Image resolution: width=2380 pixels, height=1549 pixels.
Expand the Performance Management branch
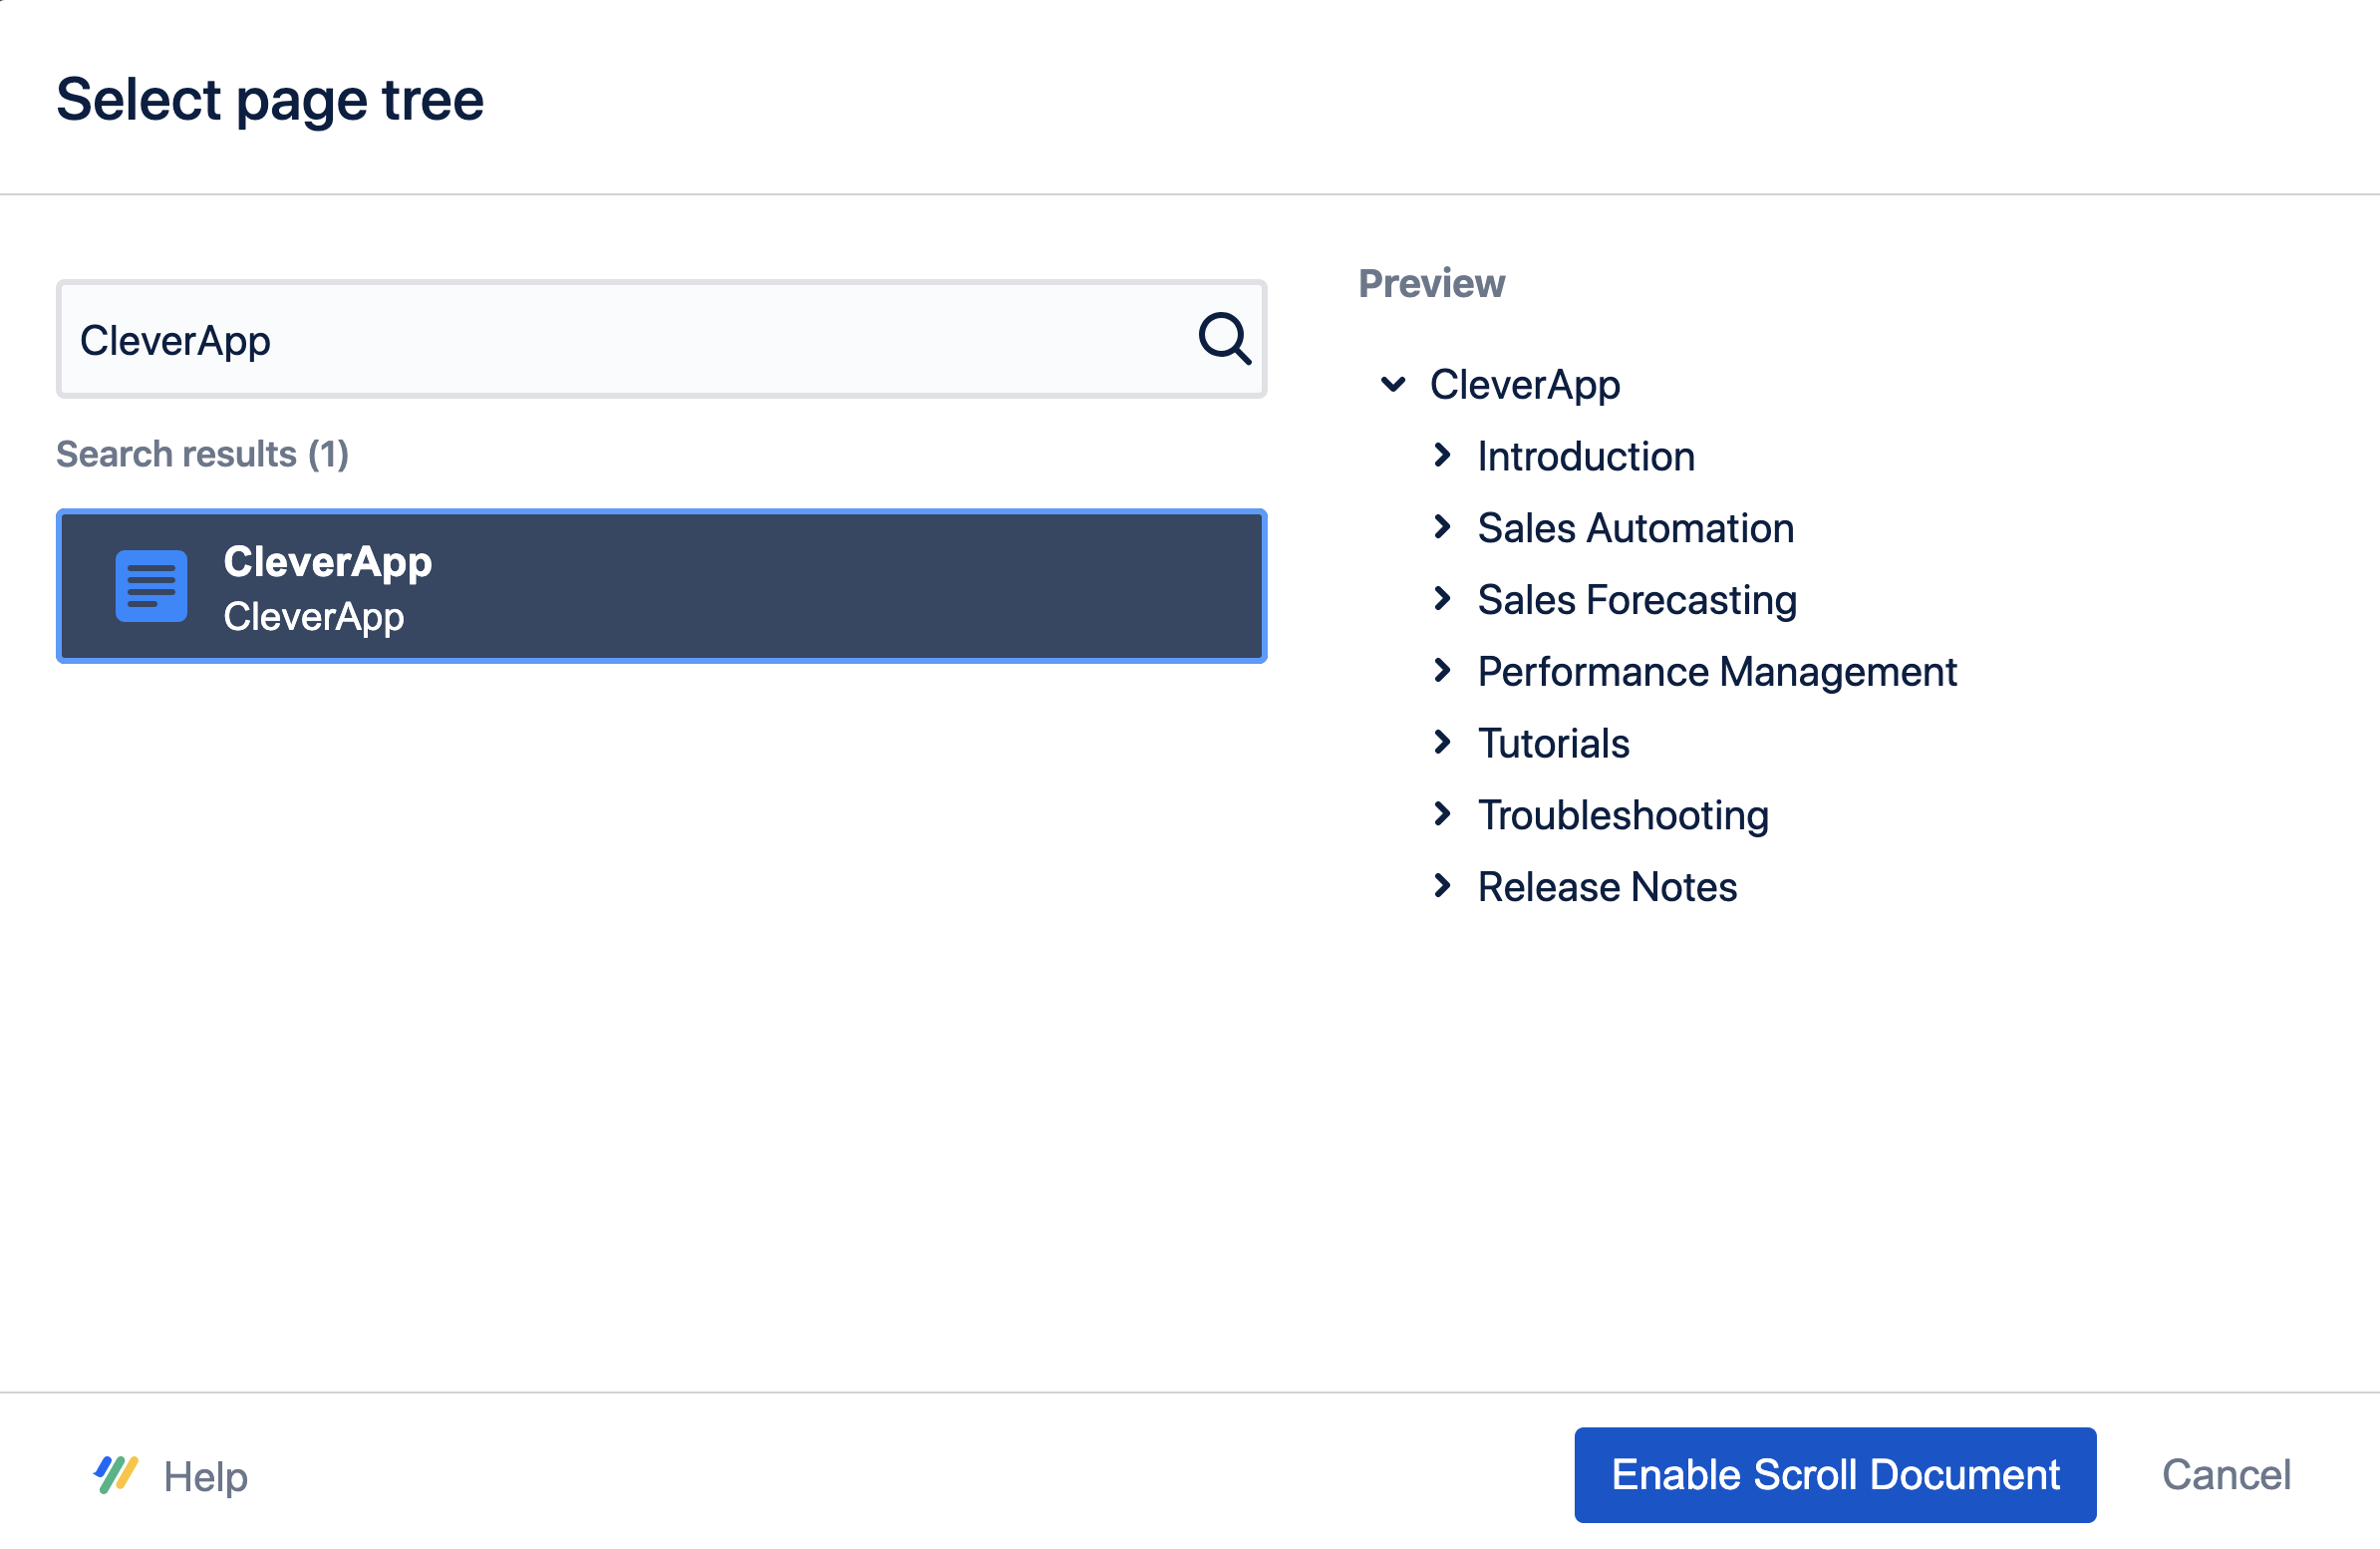point(1443,671)
